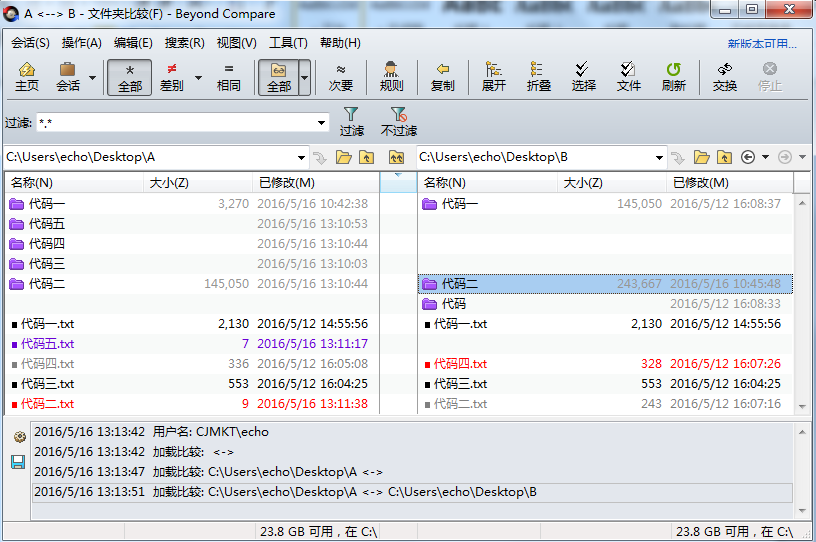This screenshot has height=542, width=816.
Task: Select 代码五.txt in the left pane
Action: point(192,344)
